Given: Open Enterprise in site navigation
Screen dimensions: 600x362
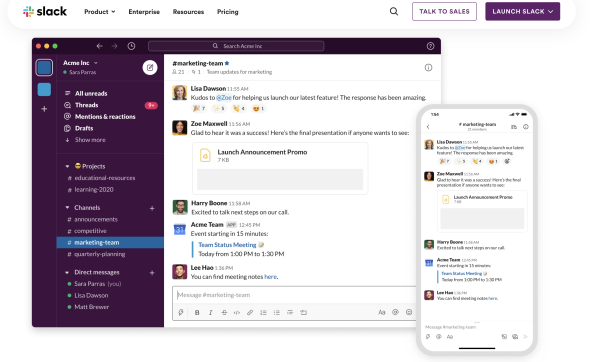Looking at the screenshot, I should pyautogui.click(x=144, y=12).
